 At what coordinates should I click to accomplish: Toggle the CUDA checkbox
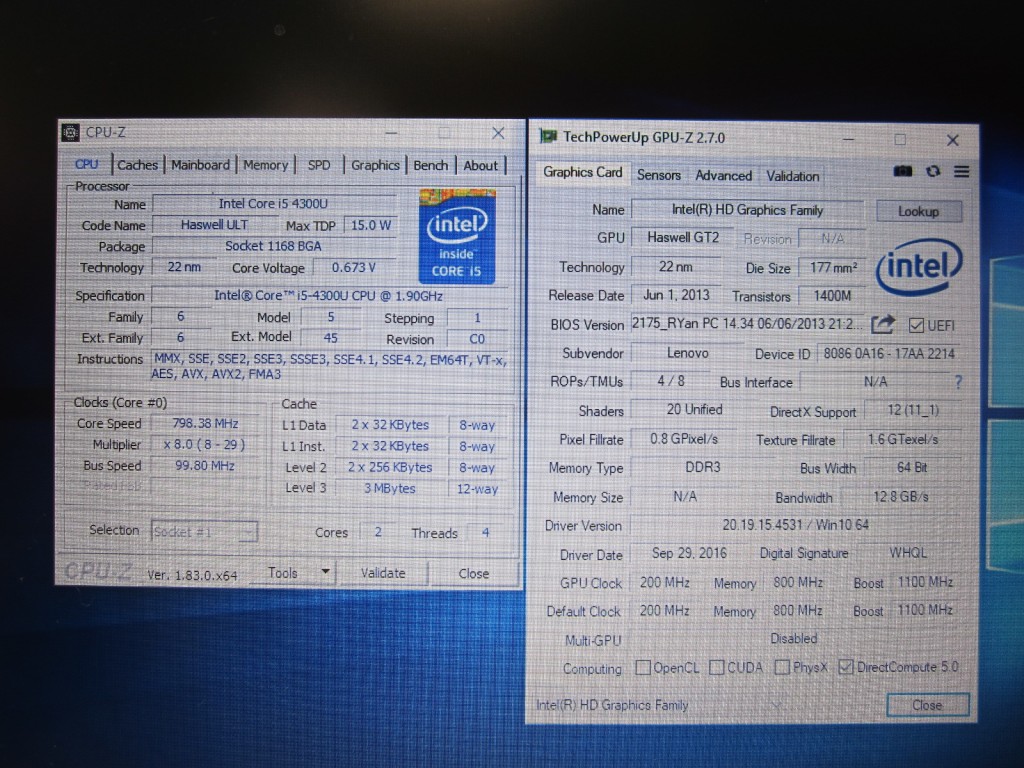[716, 667]
